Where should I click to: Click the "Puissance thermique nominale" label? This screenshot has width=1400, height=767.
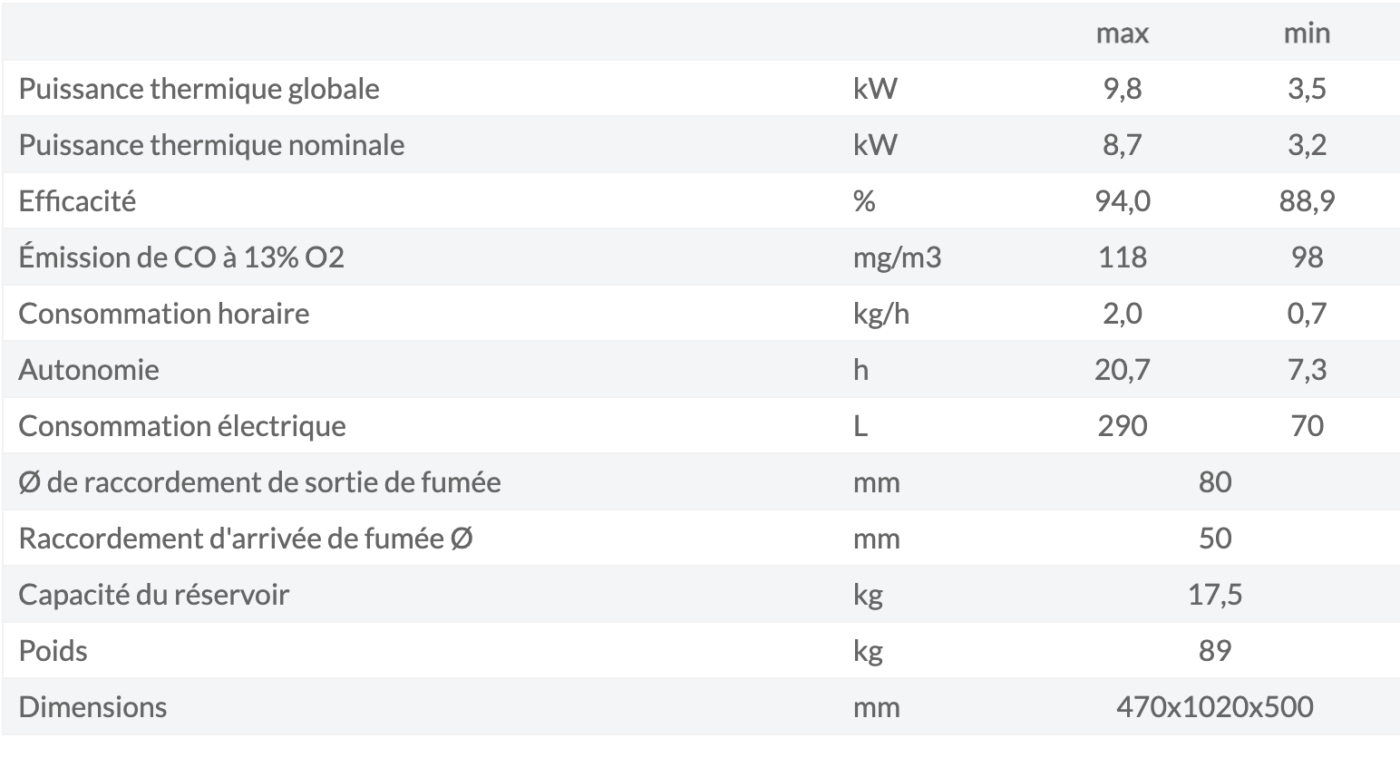211,145
